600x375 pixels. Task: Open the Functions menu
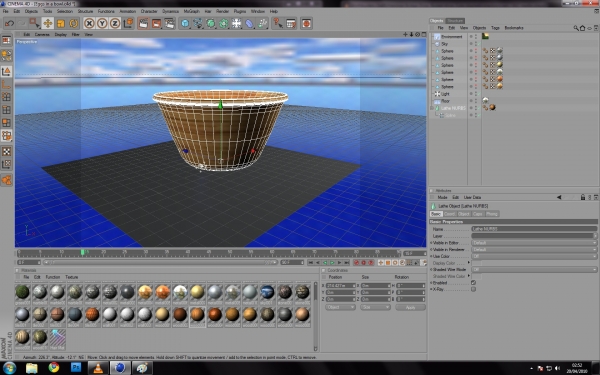tap(106, 11)
